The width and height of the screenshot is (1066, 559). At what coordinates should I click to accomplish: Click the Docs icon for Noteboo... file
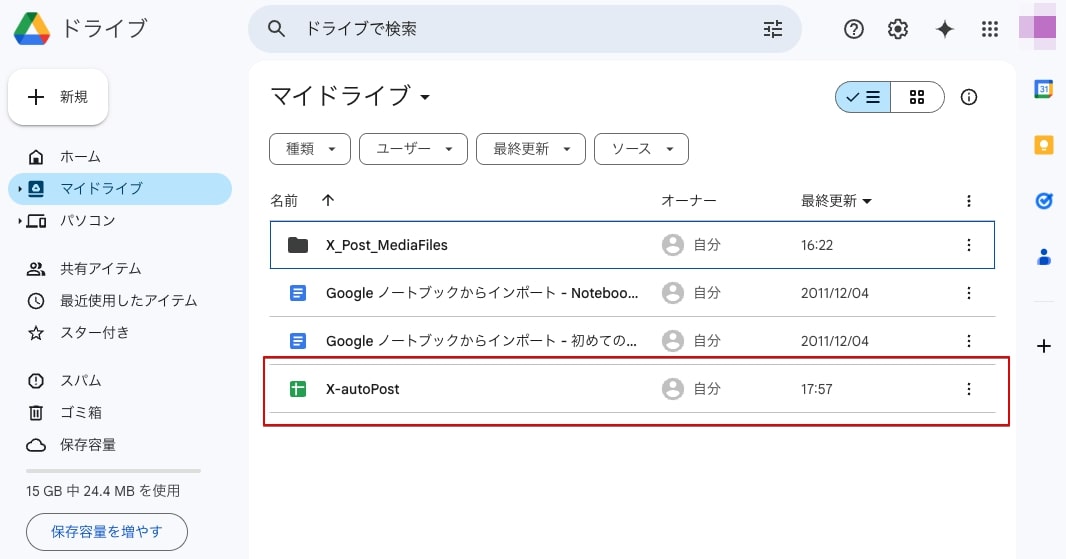tap(298, 293)
